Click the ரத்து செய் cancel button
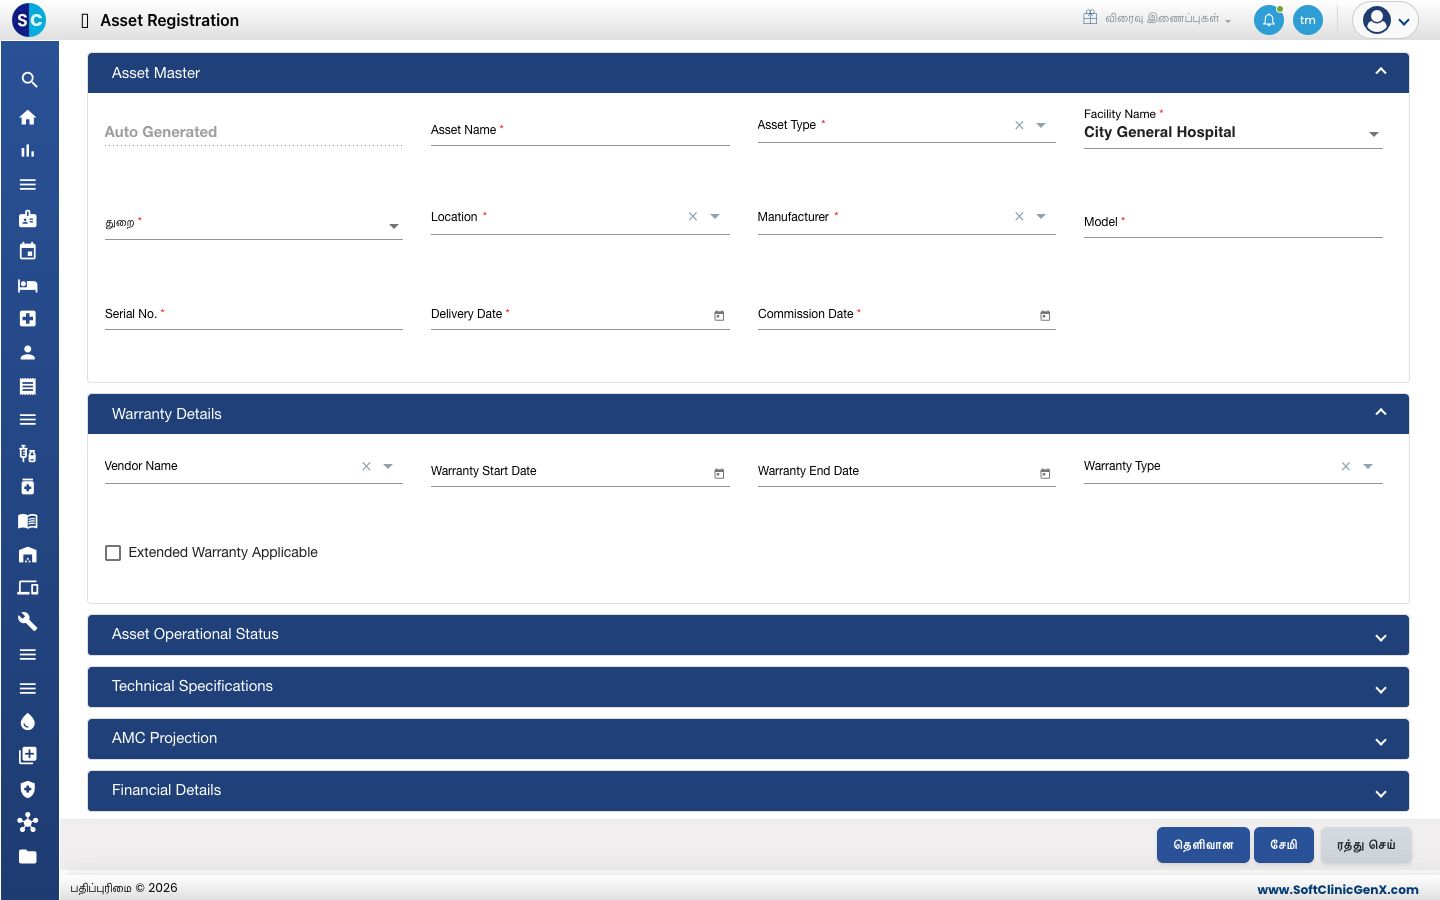 click(1366, 845)
